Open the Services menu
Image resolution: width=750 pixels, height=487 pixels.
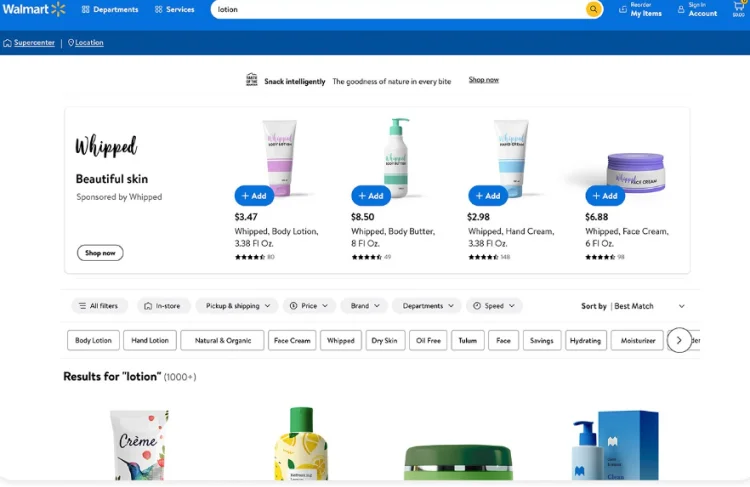pos(175,9)
